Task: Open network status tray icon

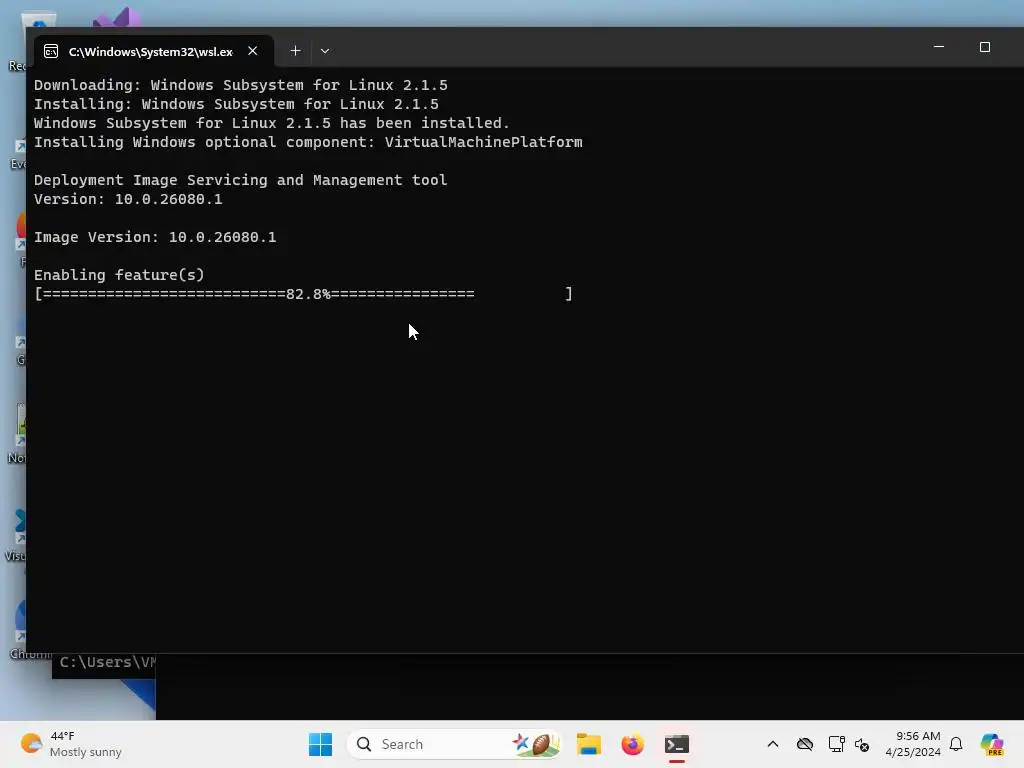Action: pyautogui.click(x=836, y=744)
